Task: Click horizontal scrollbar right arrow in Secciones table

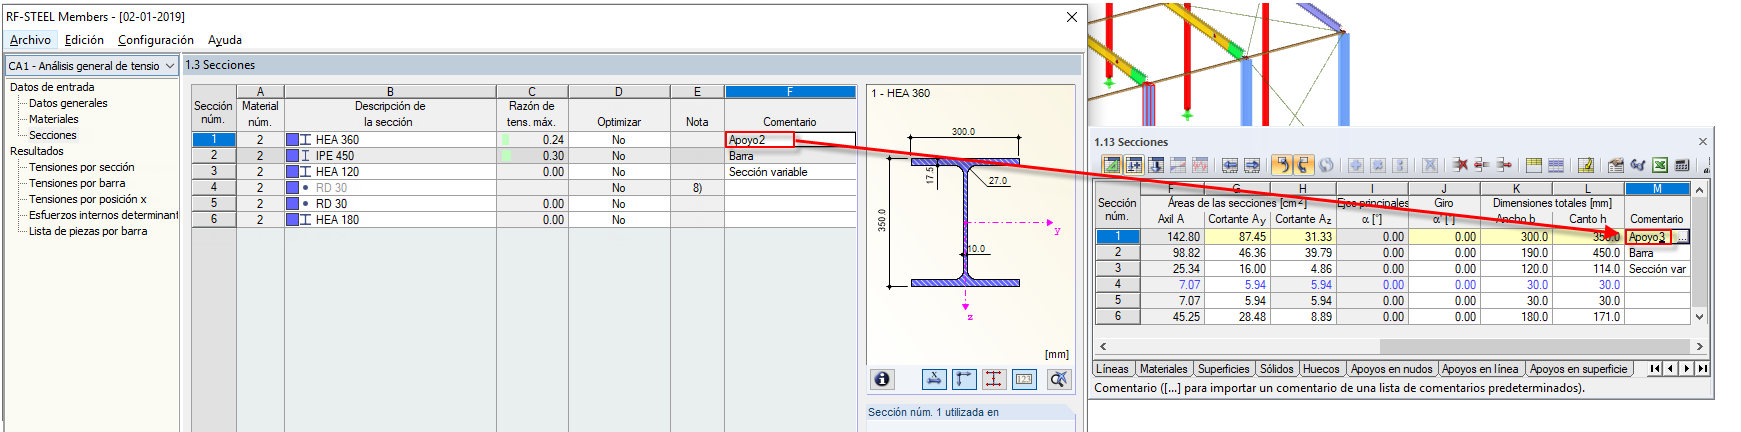Action: pyautogui.click(x=1699, y=346)
